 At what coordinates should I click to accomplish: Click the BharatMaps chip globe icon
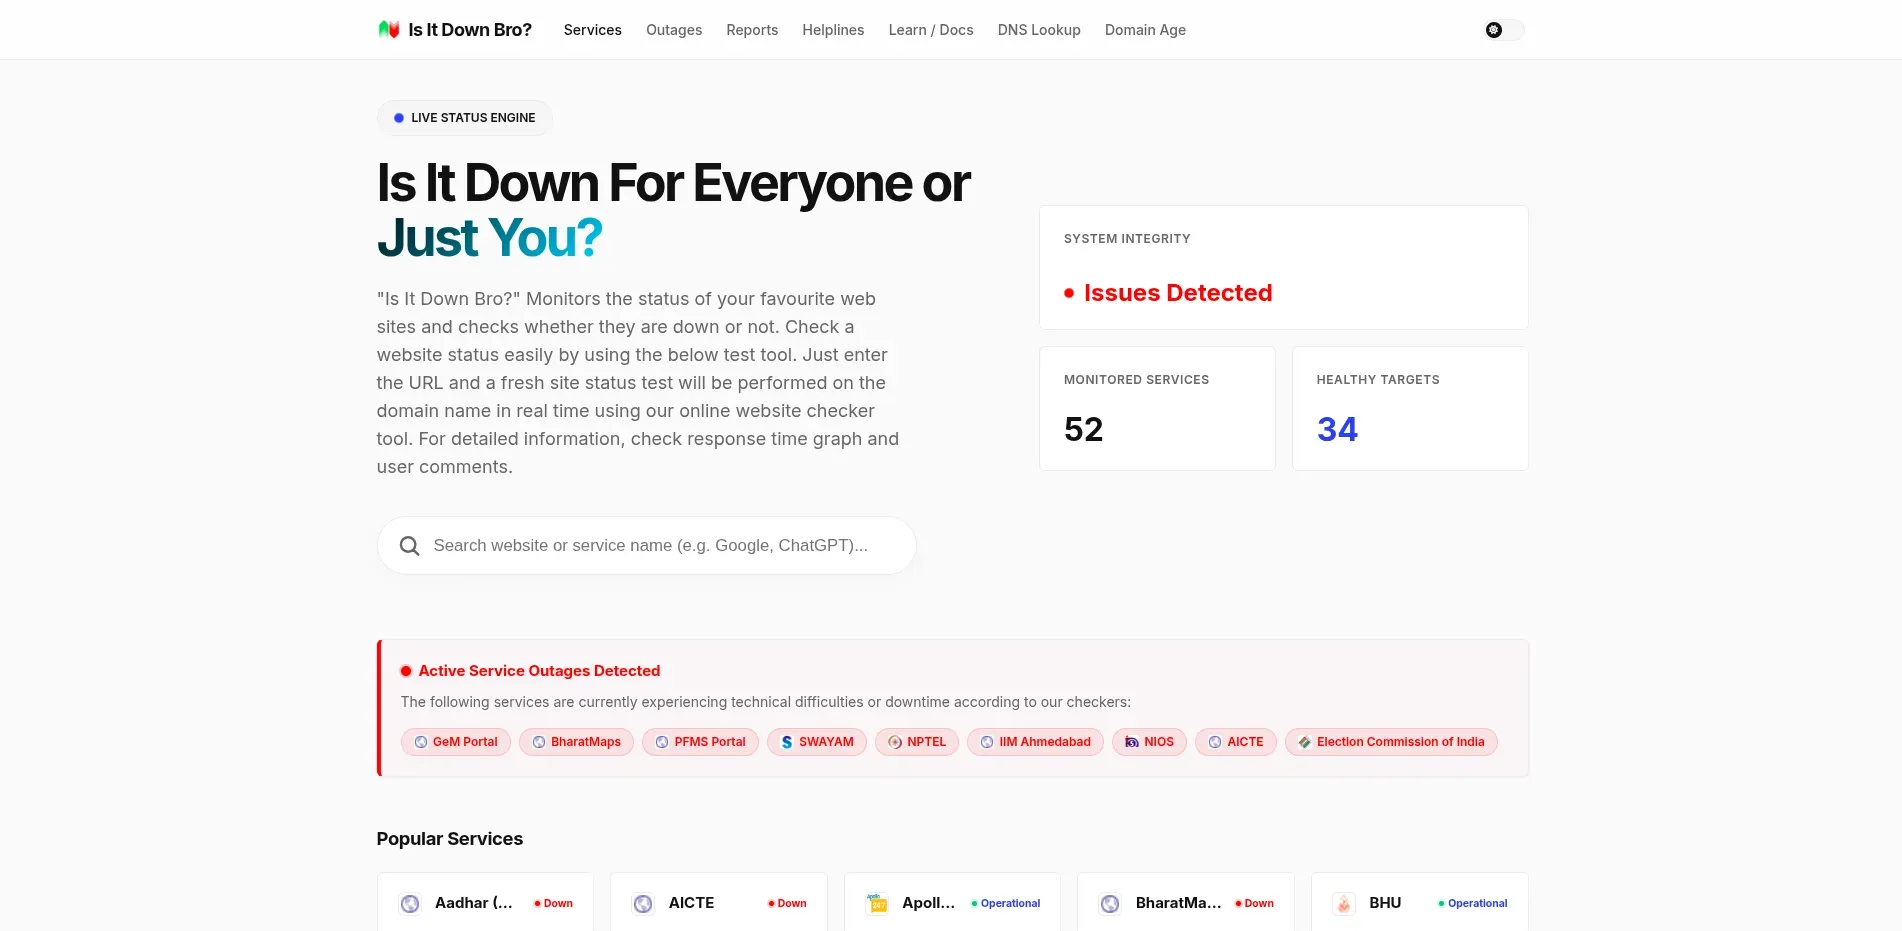click(539, 742)
